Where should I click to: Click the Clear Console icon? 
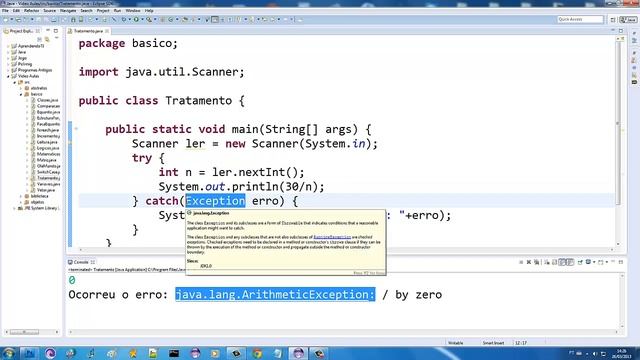547,262
